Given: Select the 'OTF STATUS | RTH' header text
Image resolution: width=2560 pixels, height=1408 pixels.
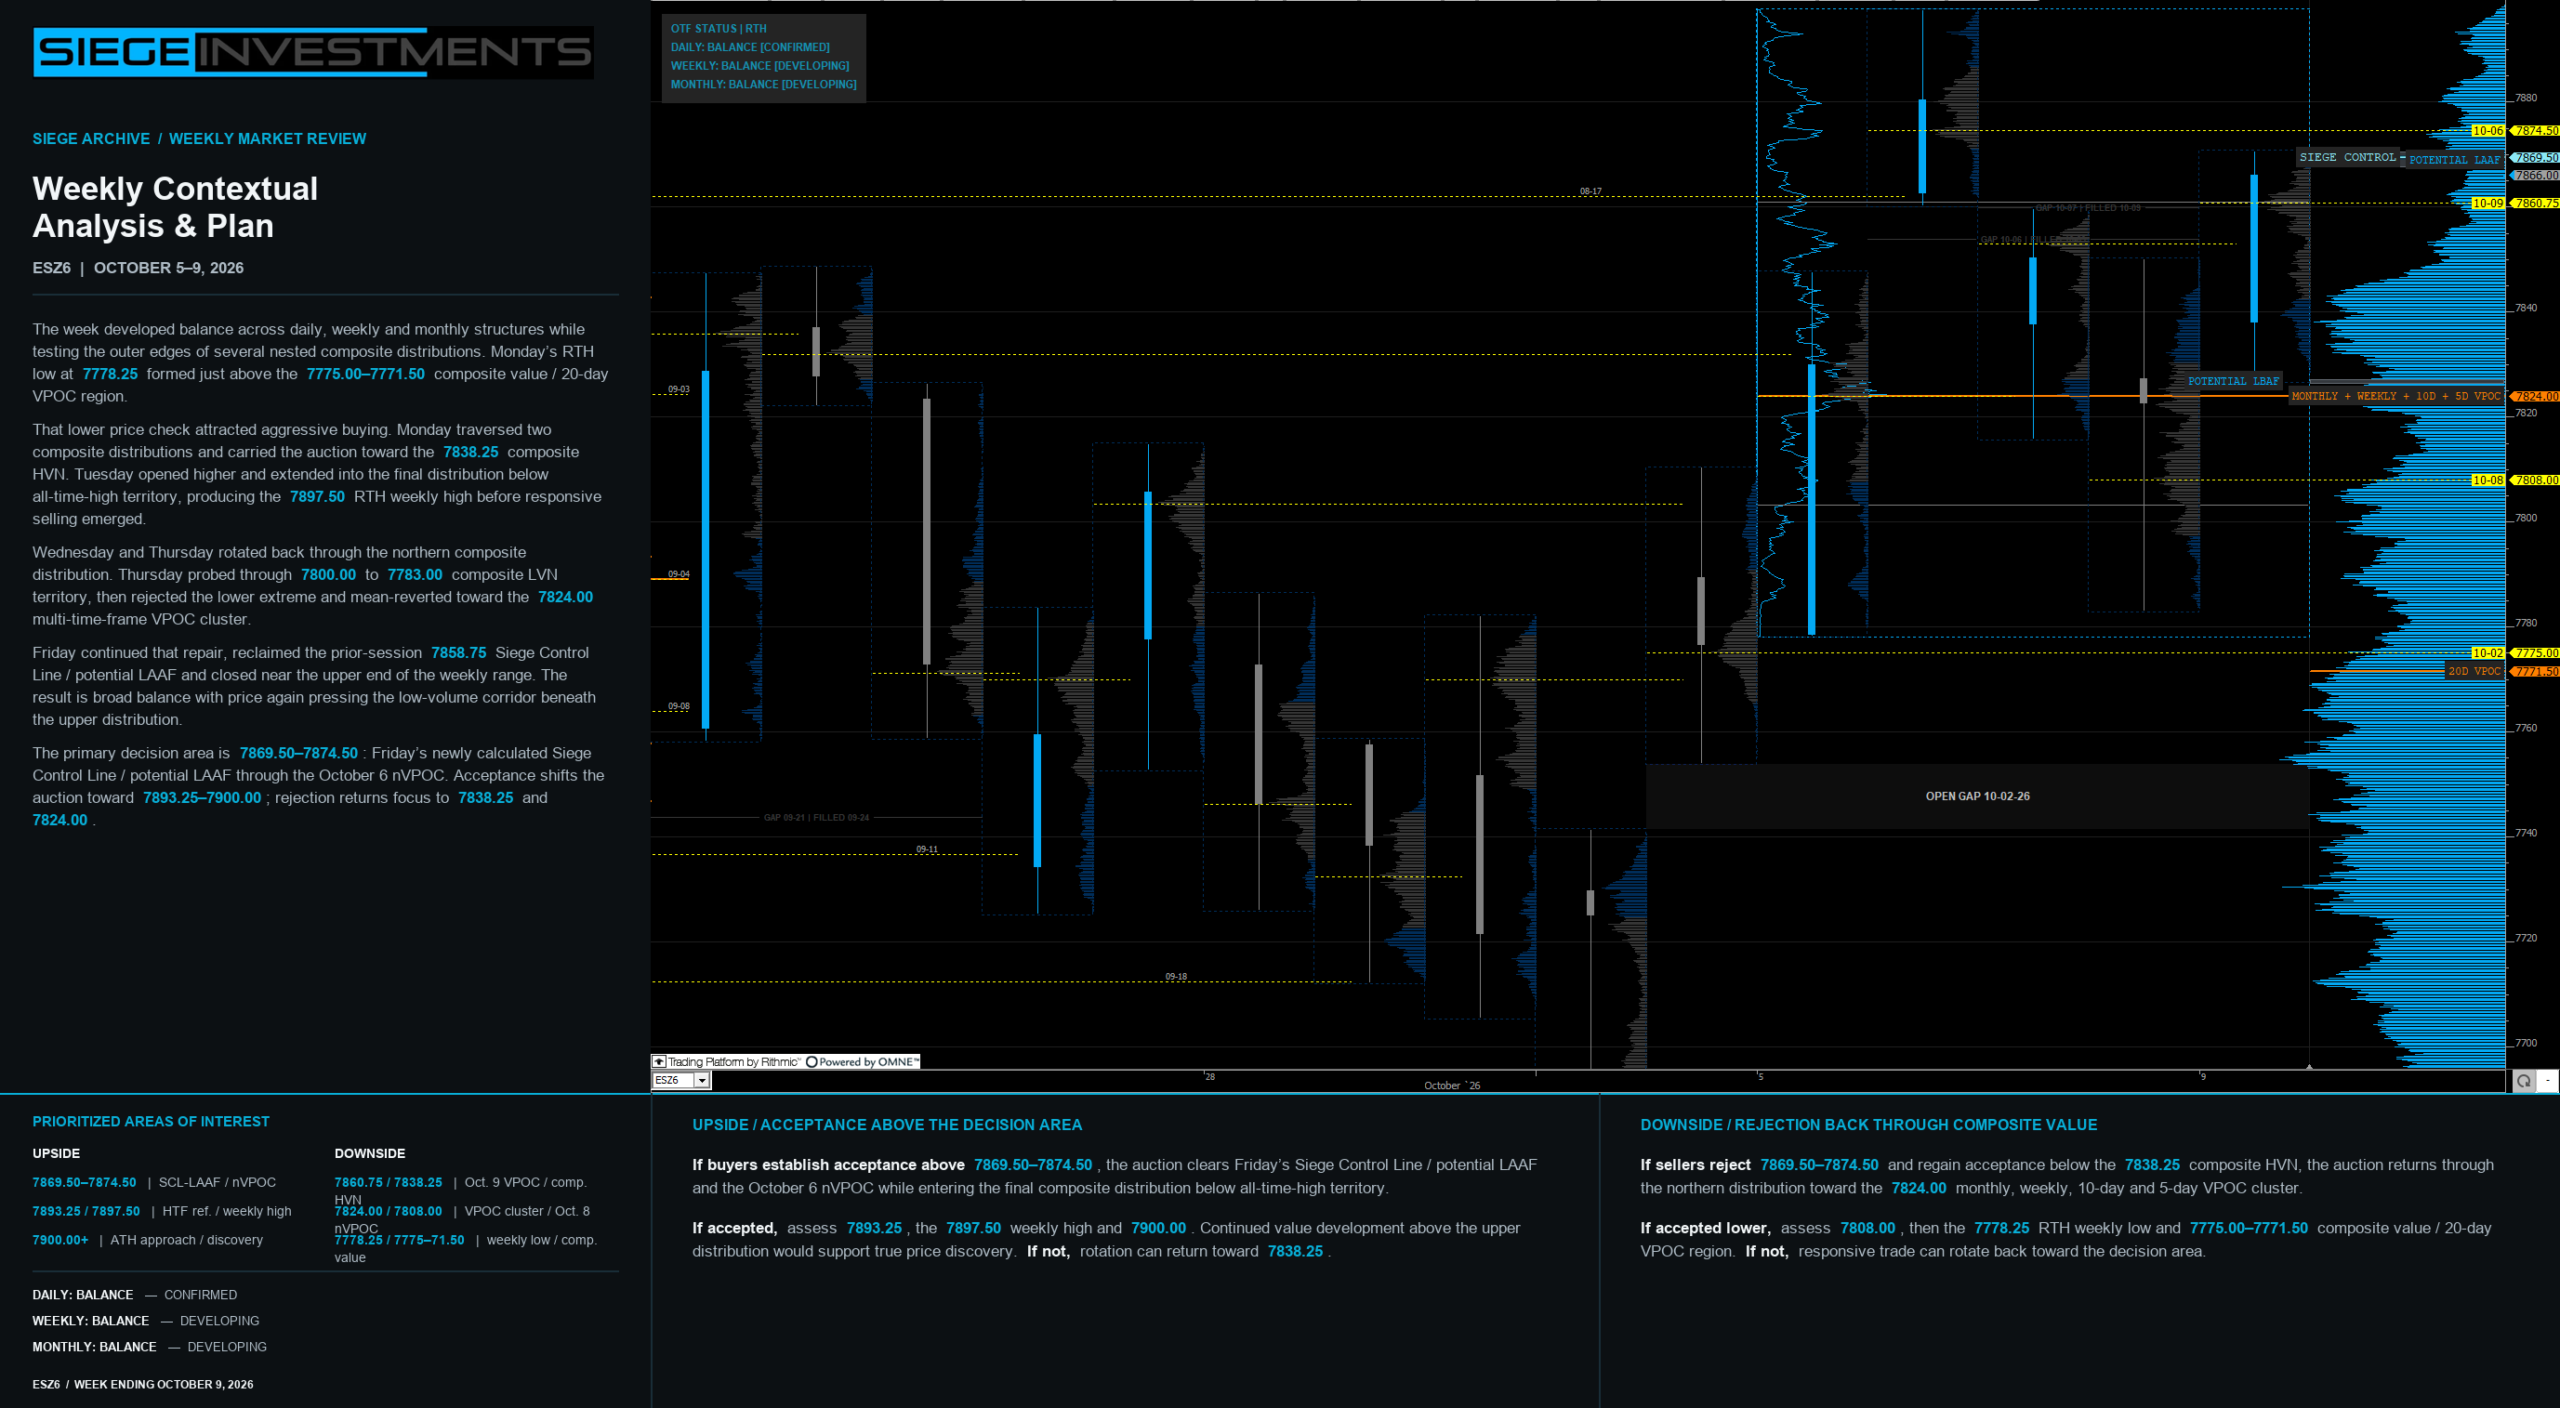Looking at the screenshot, I should [x=719, y=29].
